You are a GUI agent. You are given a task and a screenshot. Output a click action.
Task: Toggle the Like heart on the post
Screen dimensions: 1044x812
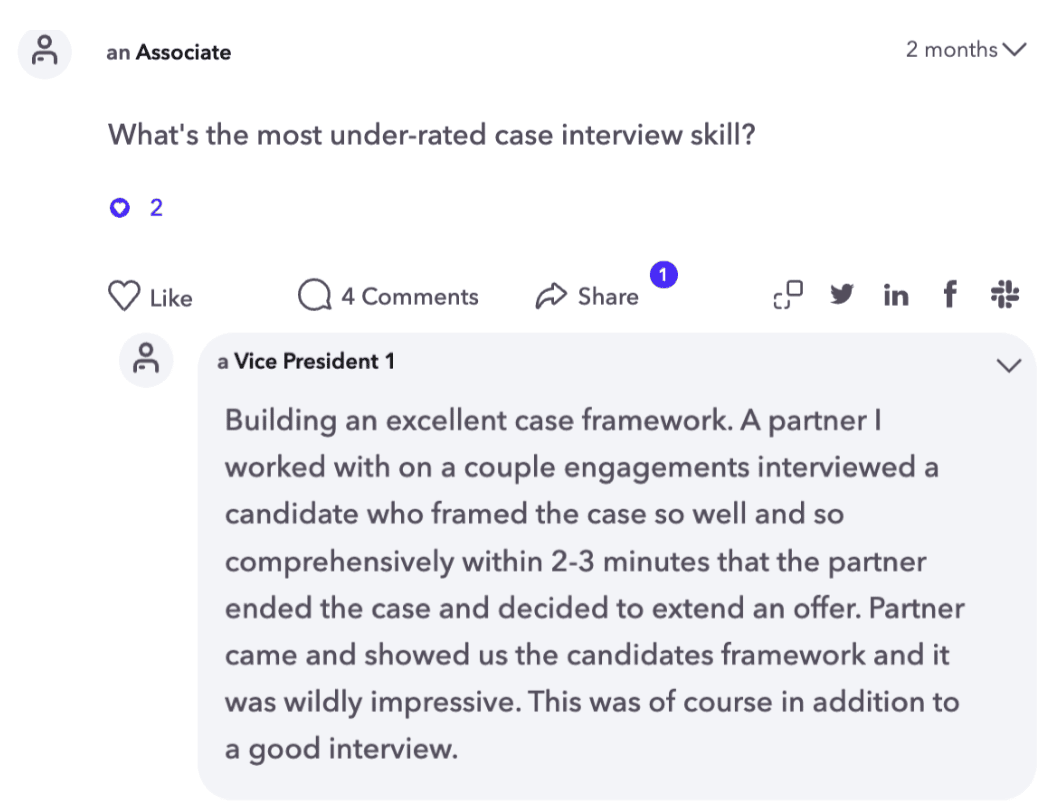click(x=123, y=297)
